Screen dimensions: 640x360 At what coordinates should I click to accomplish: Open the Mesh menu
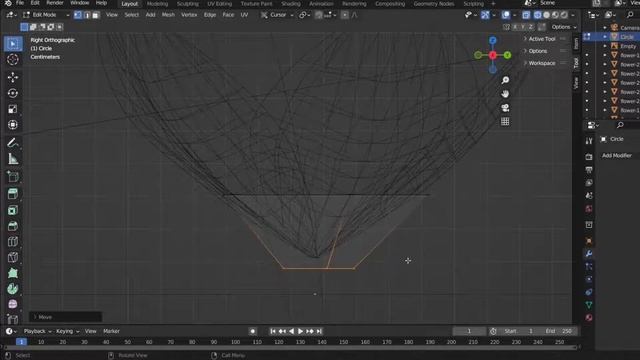168,15
